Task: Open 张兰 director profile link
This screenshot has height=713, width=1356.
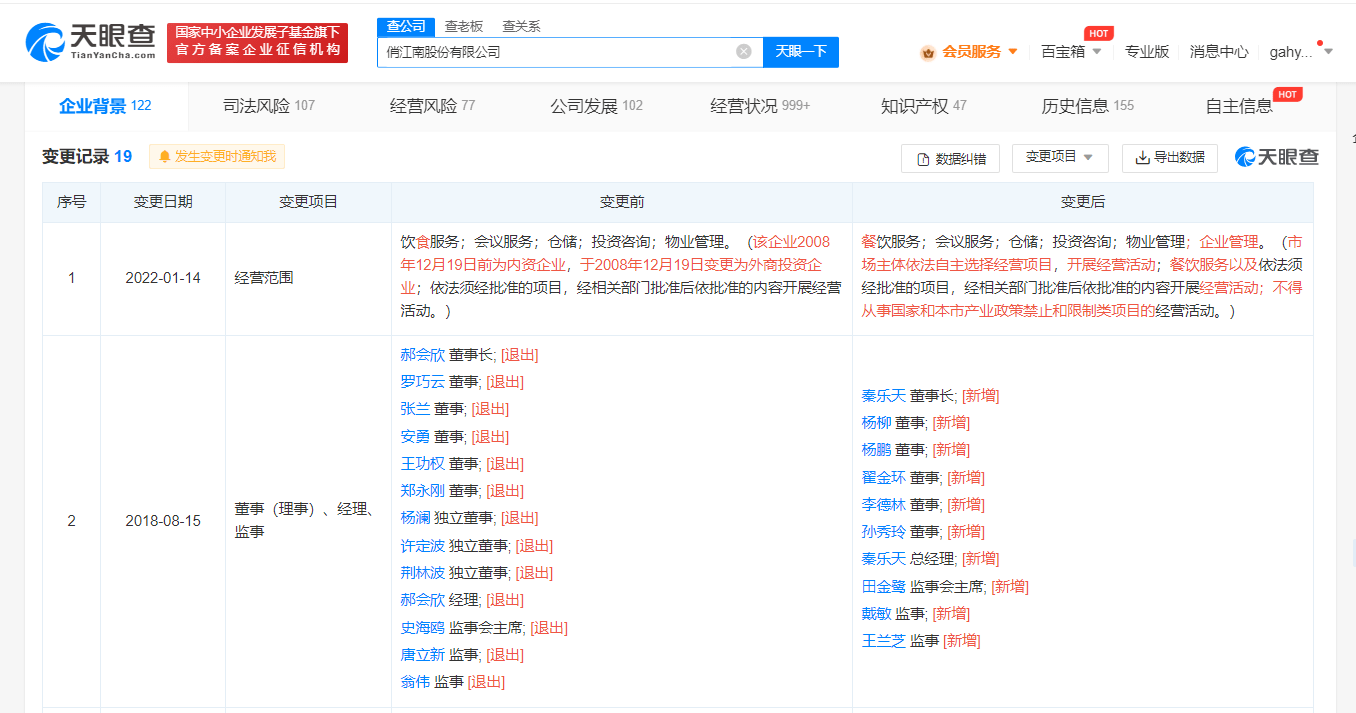Action: (415, 409)
